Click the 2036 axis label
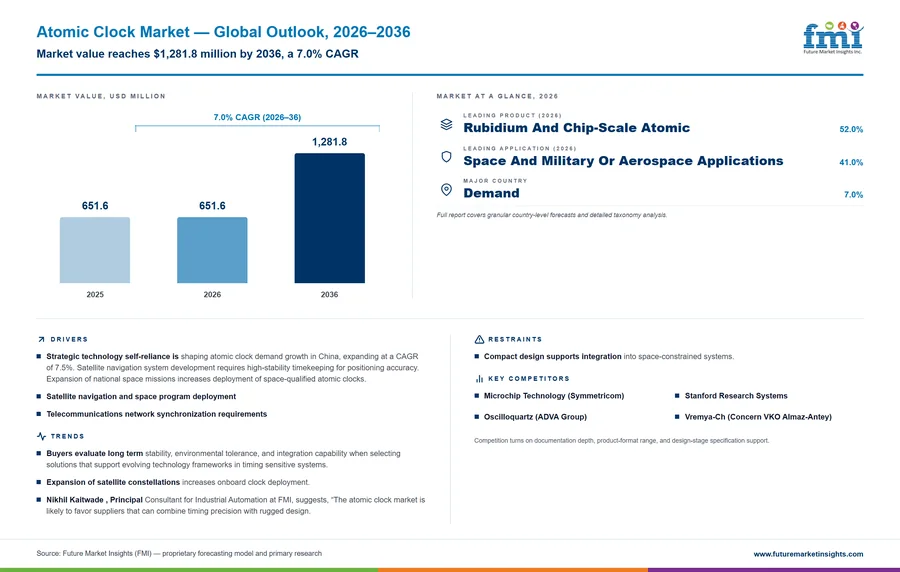 tap(329, 294)
